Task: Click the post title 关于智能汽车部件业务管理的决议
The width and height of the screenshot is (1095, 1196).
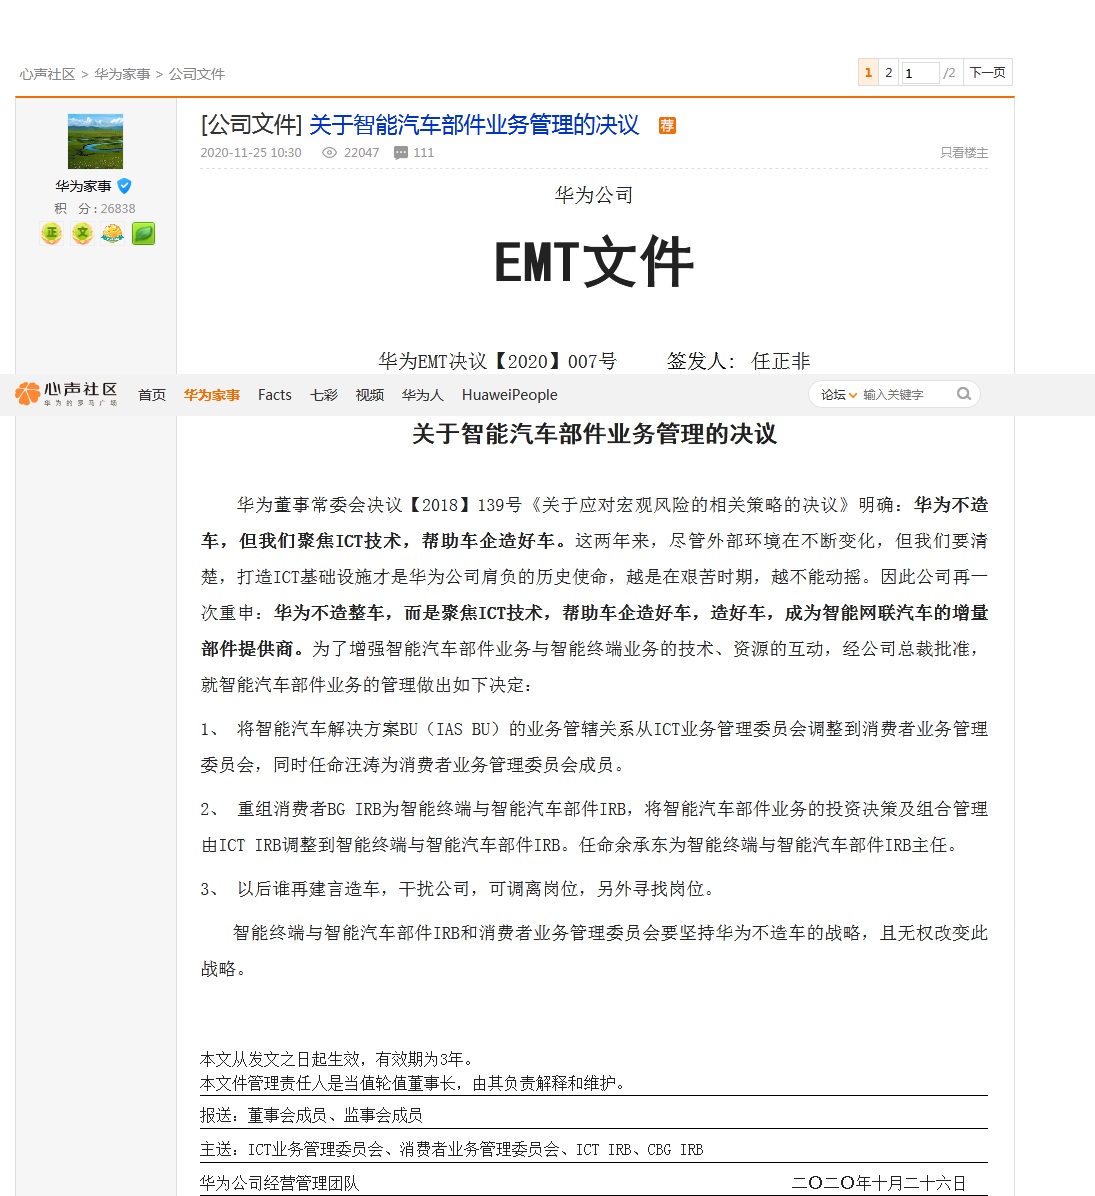Action: tap(474, 124)
